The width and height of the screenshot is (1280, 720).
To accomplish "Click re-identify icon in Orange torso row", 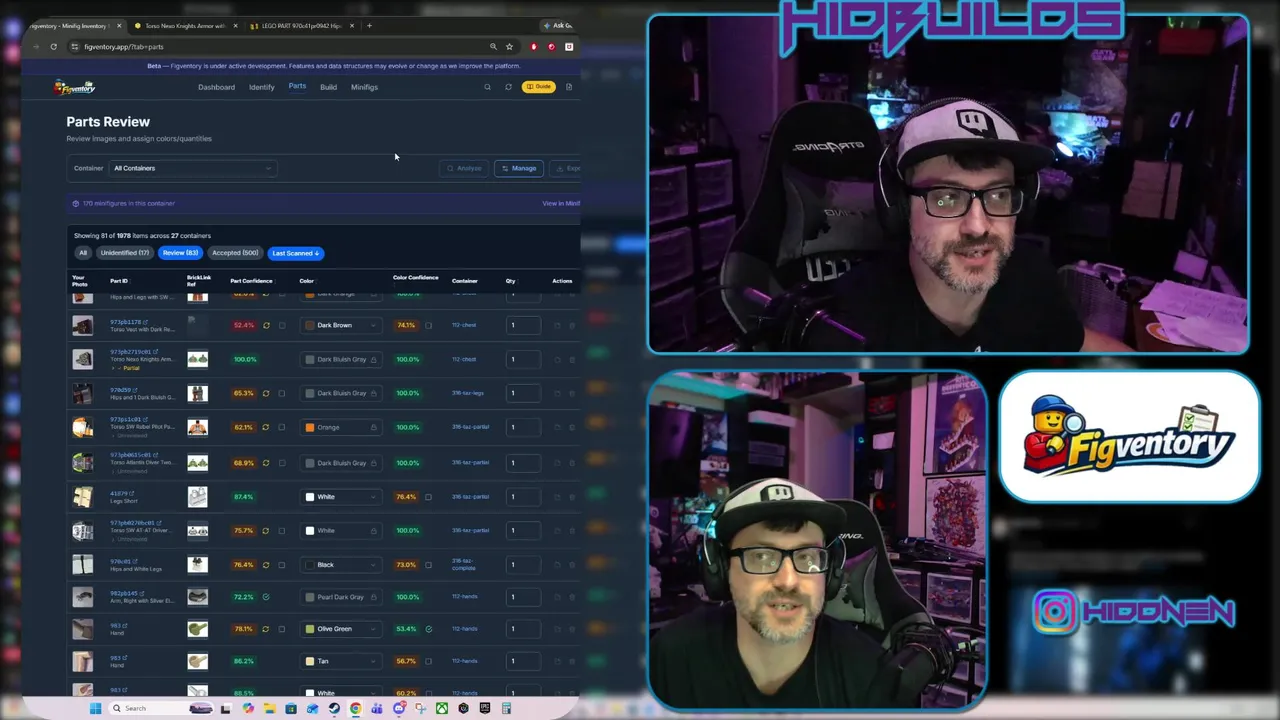I will pos(266,427).
